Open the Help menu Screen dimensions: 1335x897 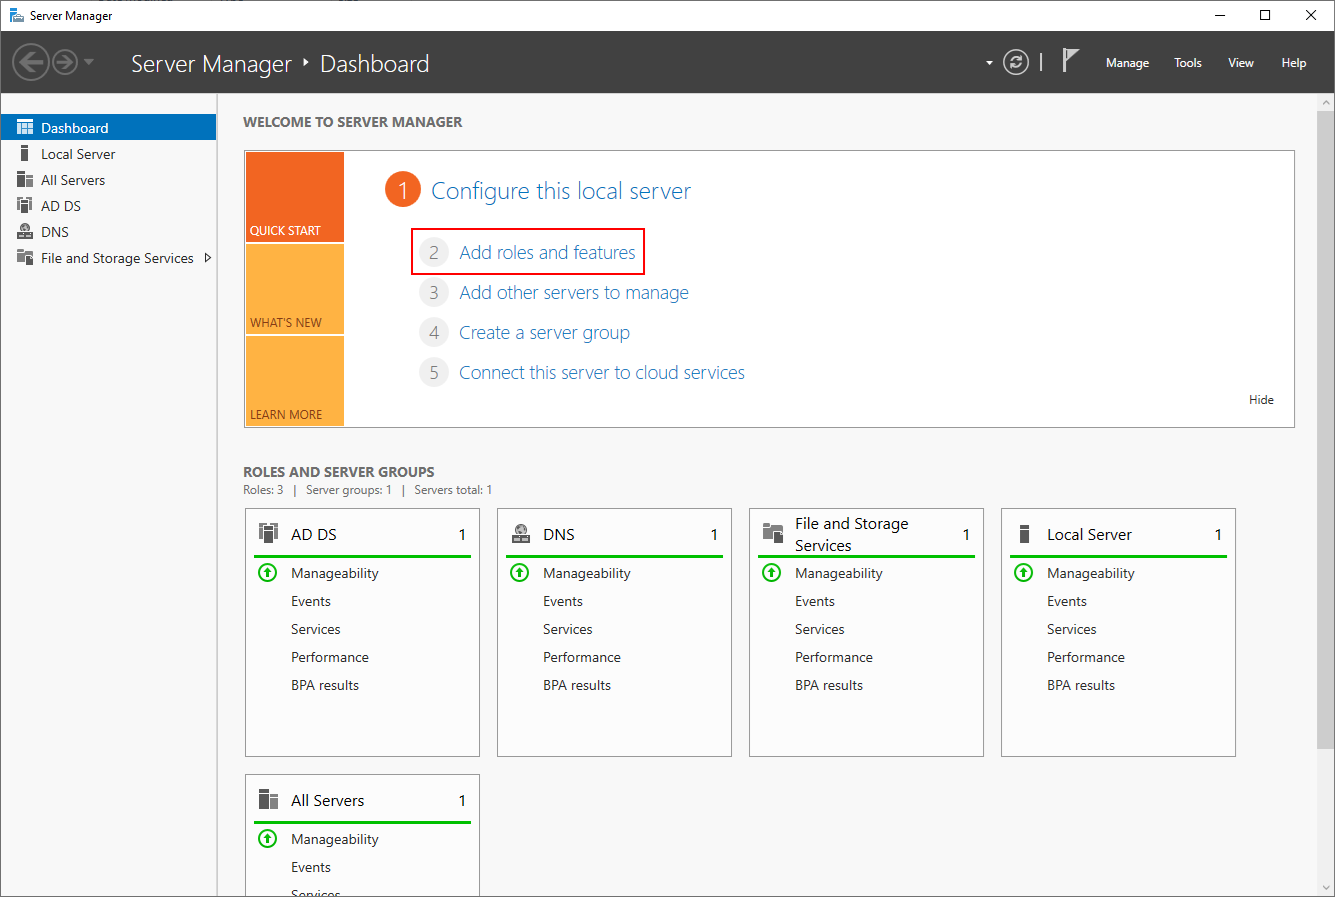point(1294,63)
